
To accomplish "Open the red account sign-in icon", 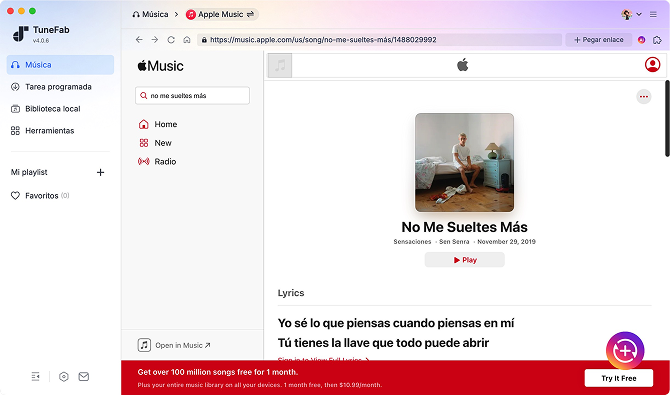I will [652, 65].
